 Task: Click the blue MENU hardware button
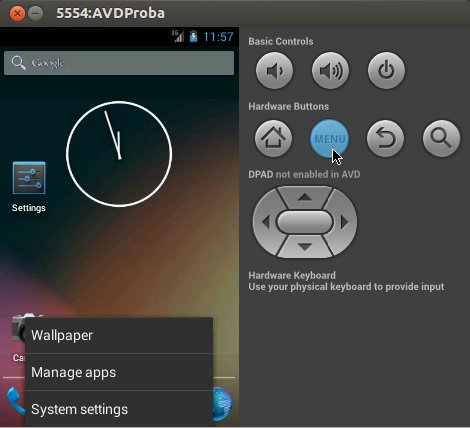[x=330, y=138]
